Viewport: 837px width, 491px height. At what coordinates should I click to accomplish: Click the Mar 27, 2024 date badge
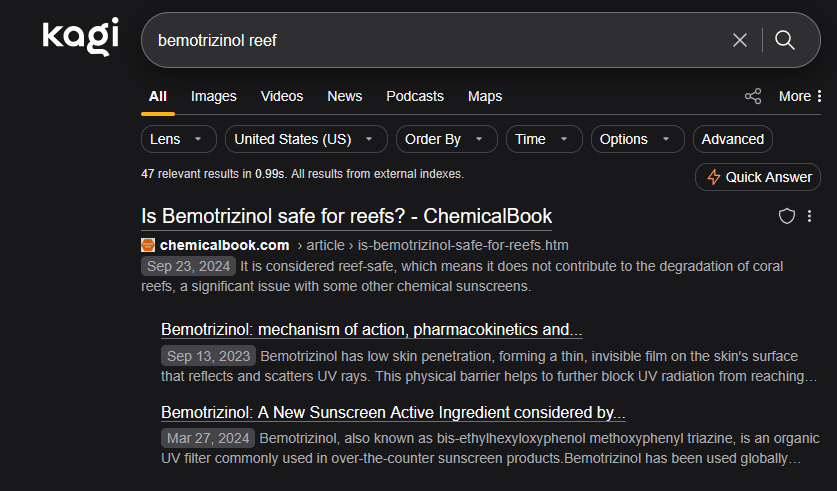click(208, 438)
